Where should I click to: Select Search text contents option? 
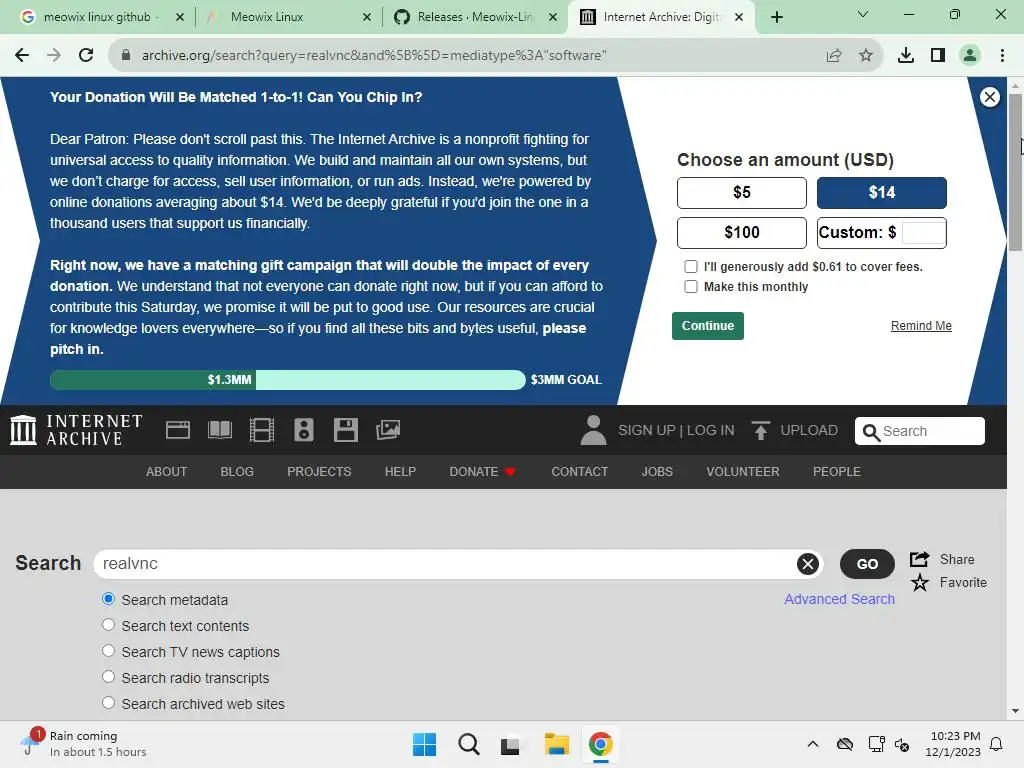click(108, 625)
